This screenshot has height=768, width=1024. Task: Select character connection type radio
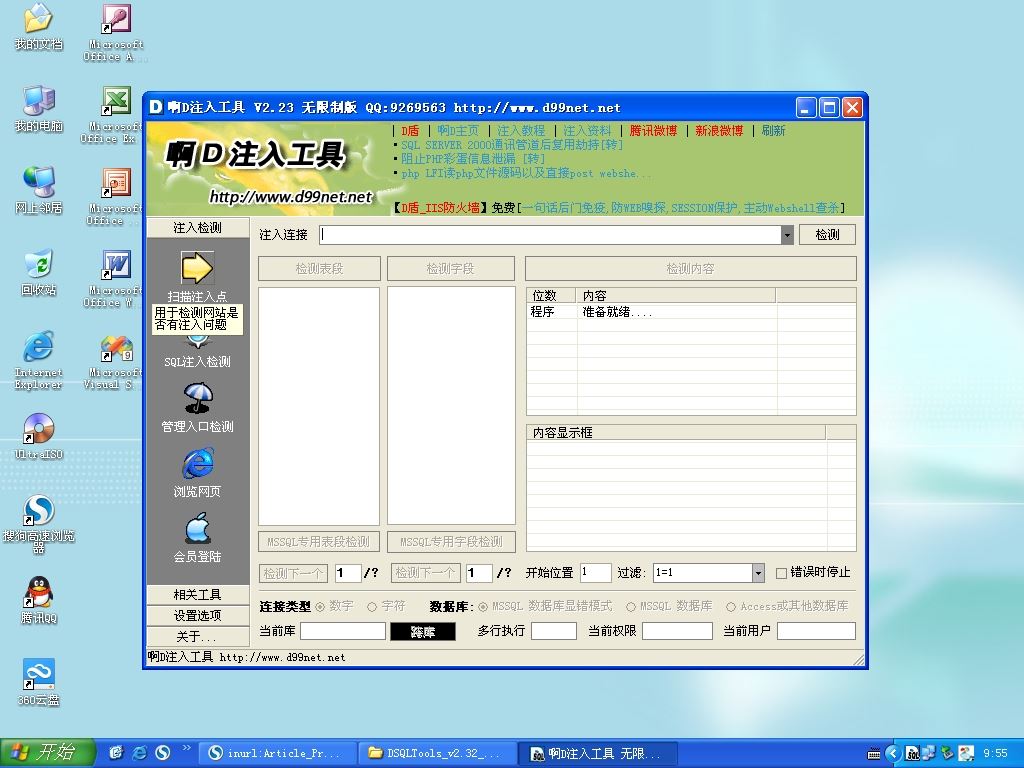pyautogui.click(x=372, y=607)
